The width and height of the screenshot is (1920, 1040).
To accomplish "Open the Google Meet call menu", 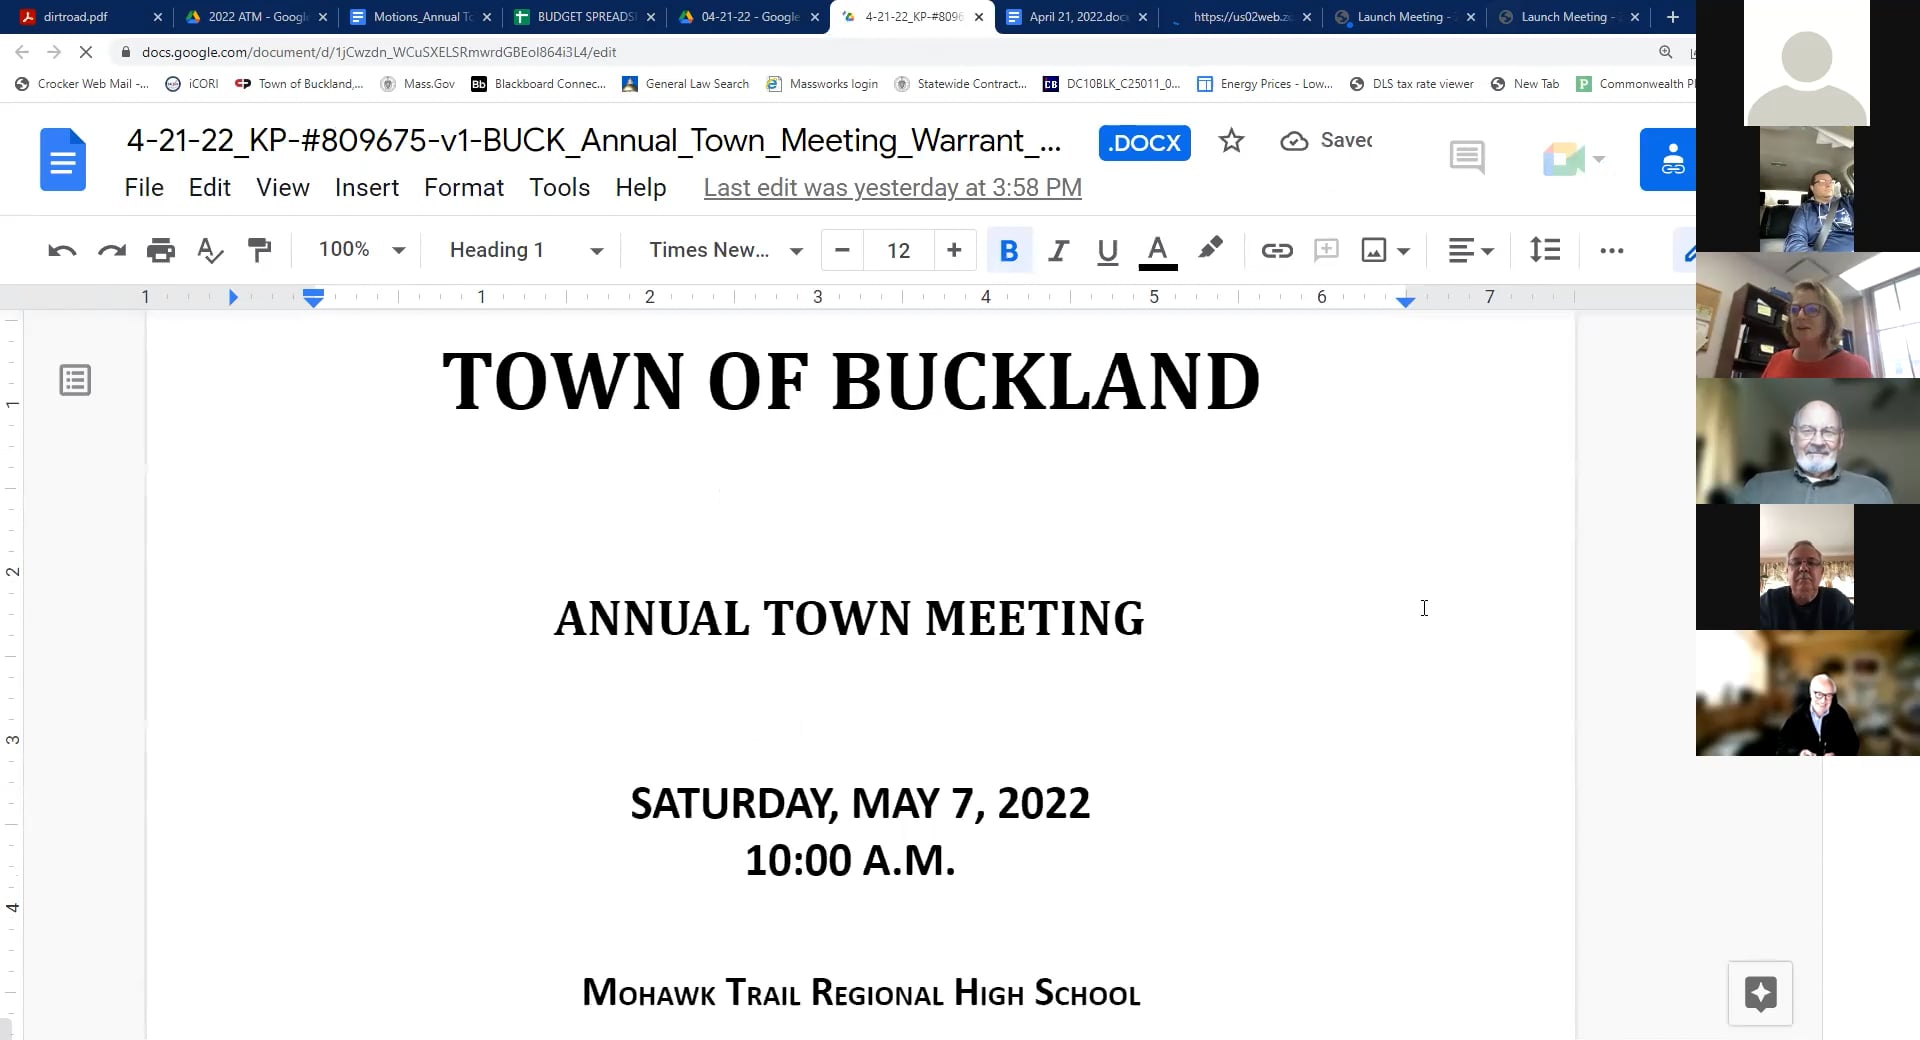I will [1573, 159].
